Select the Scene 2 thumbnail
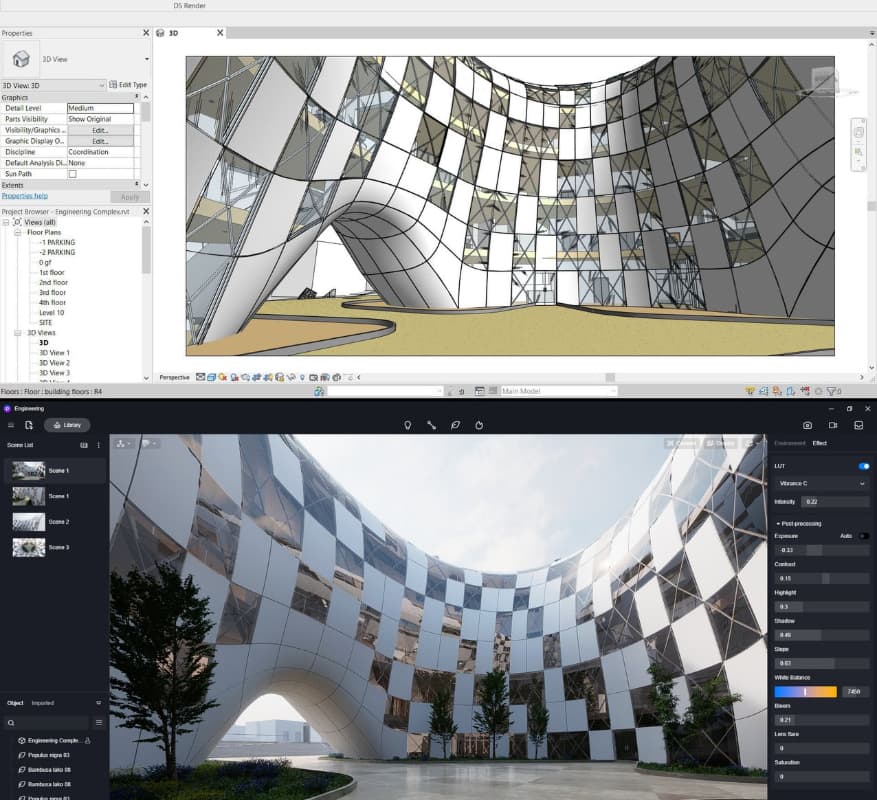The width and height of the screenshot is (877, 800). pyautogui.click(x=28, y=522)
